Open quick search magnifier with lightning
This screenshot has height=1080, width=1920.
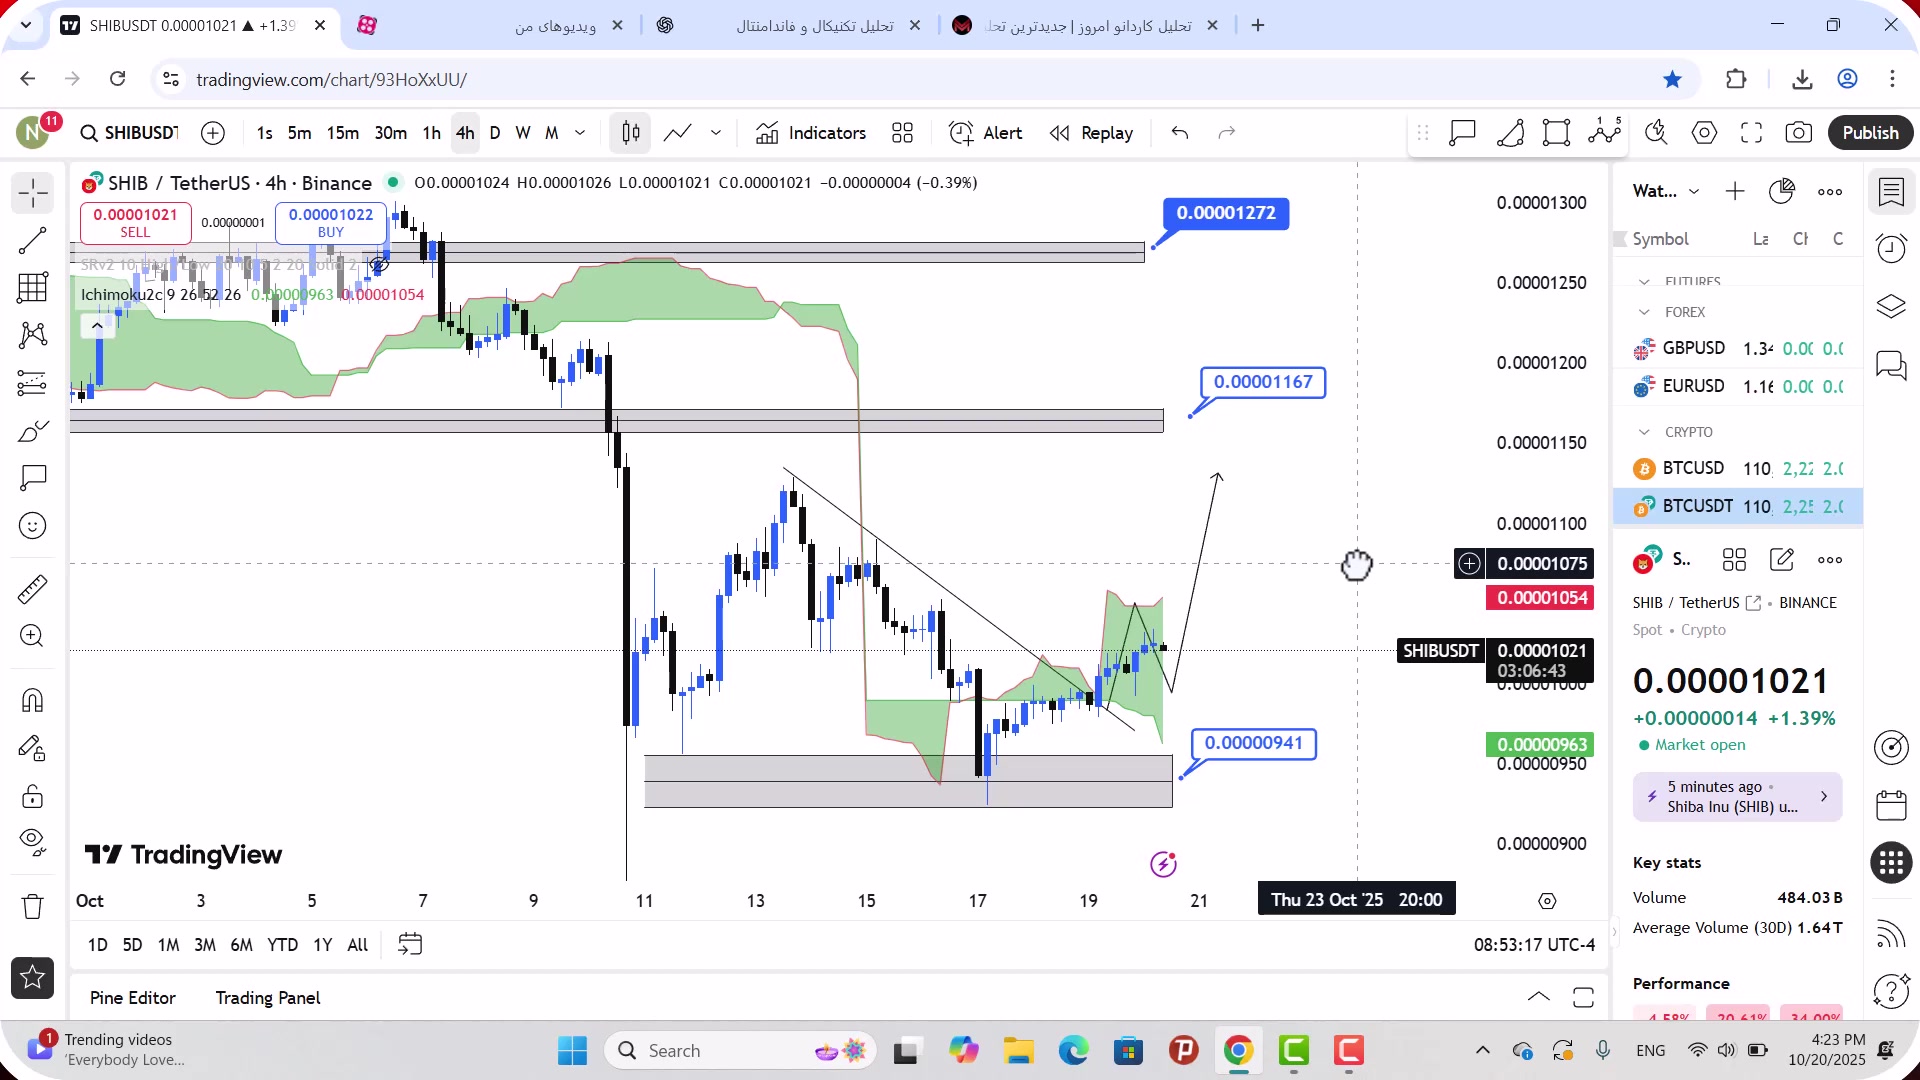click(x=1656, y=133)
